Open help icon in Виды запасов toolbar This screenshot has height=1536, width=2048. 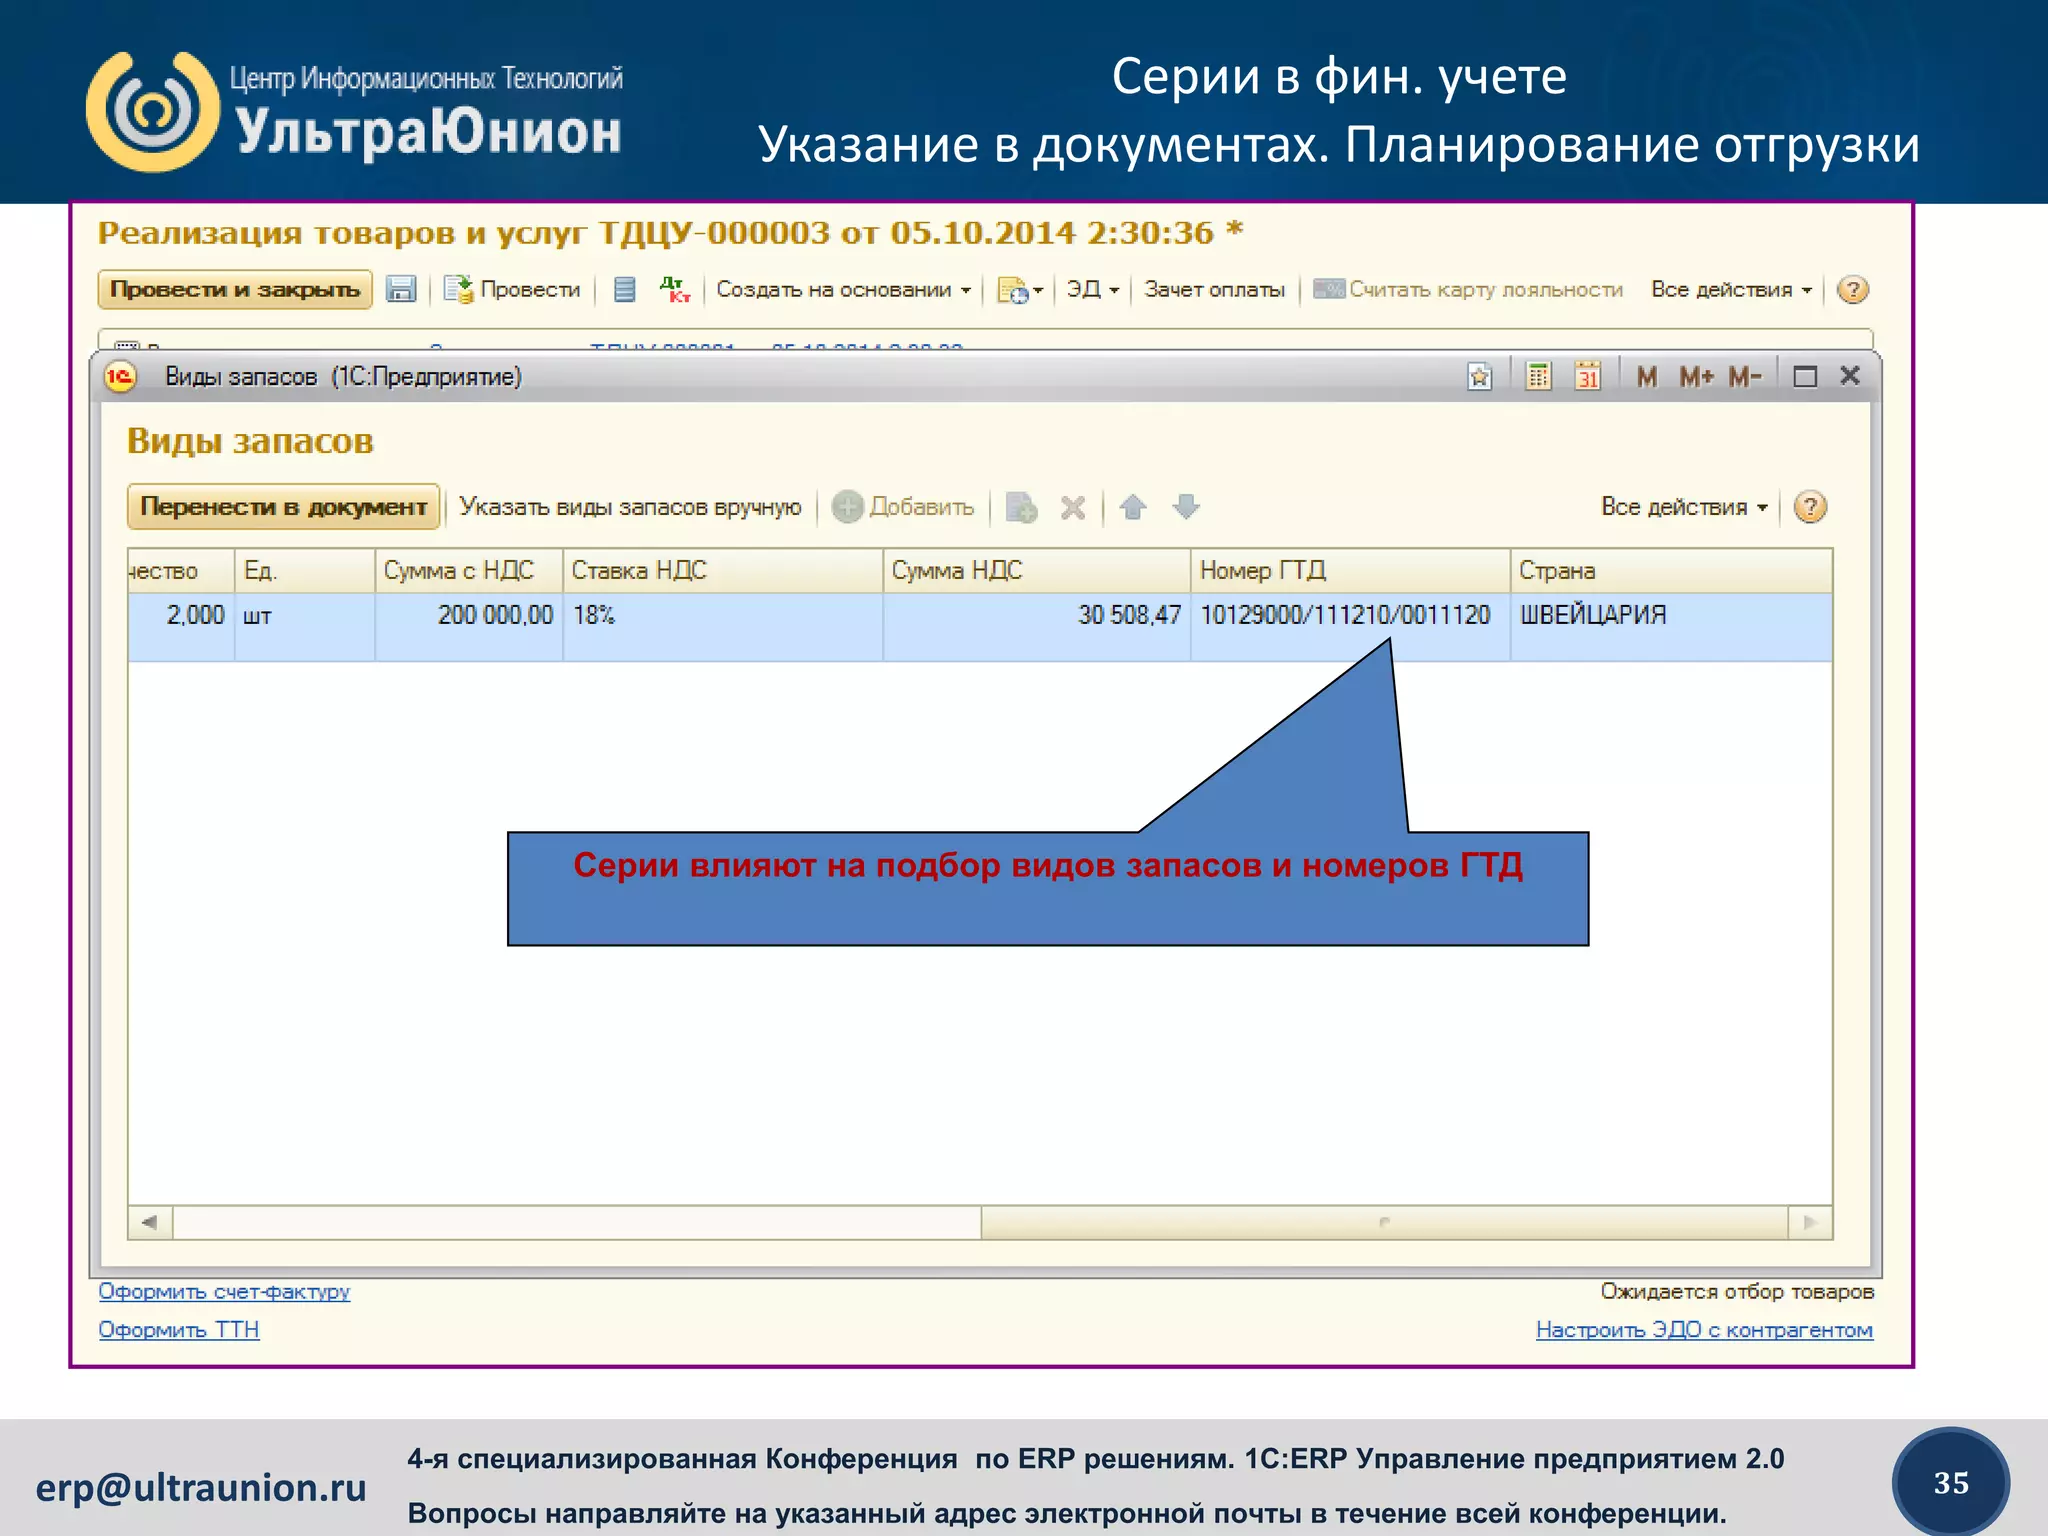[x=1810, y=507]
